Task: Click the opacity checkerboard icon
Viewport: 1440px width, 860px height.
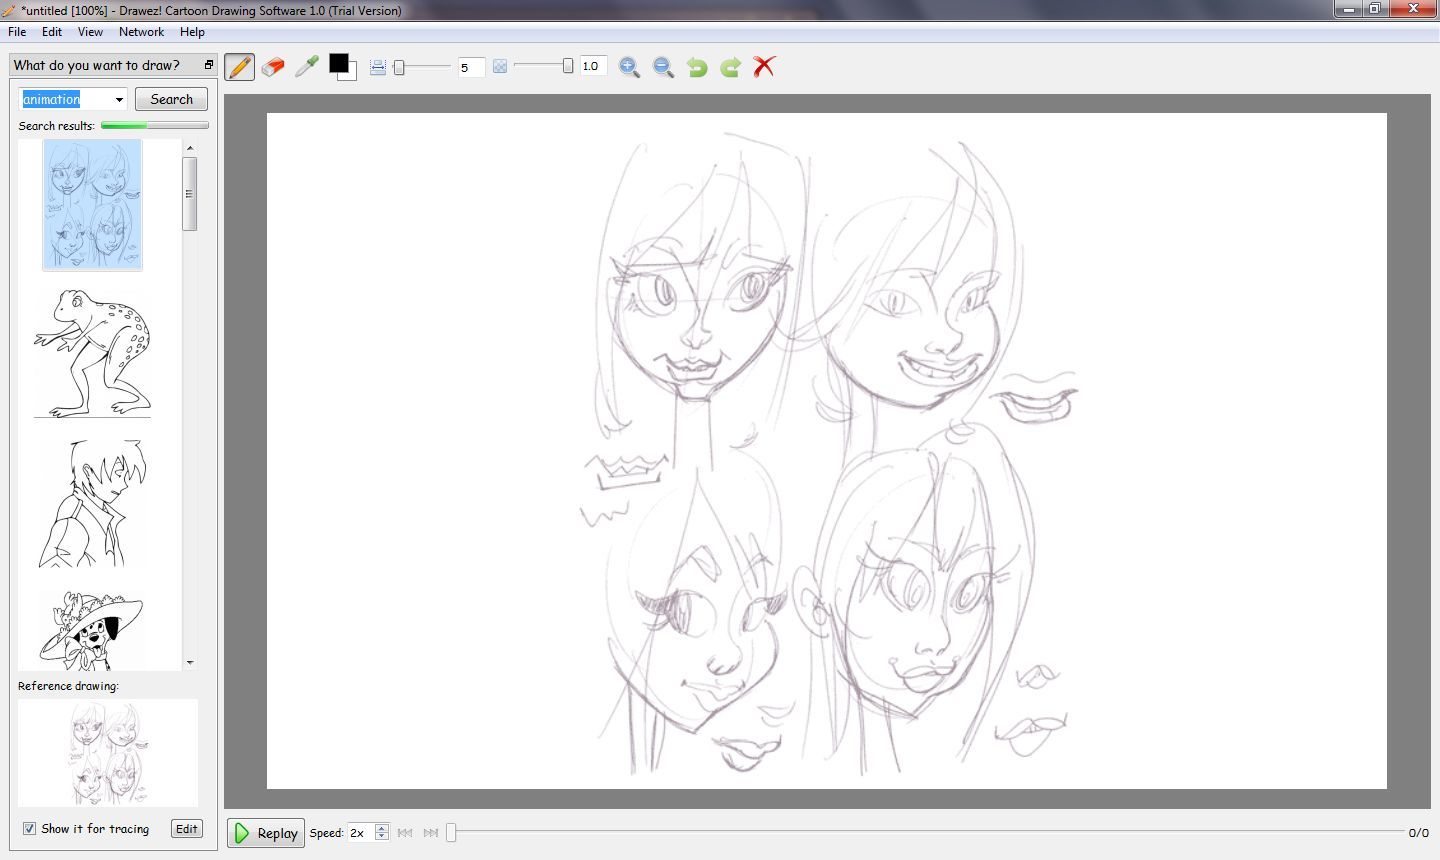Action: pyautogui.click(x=500, y=67)
